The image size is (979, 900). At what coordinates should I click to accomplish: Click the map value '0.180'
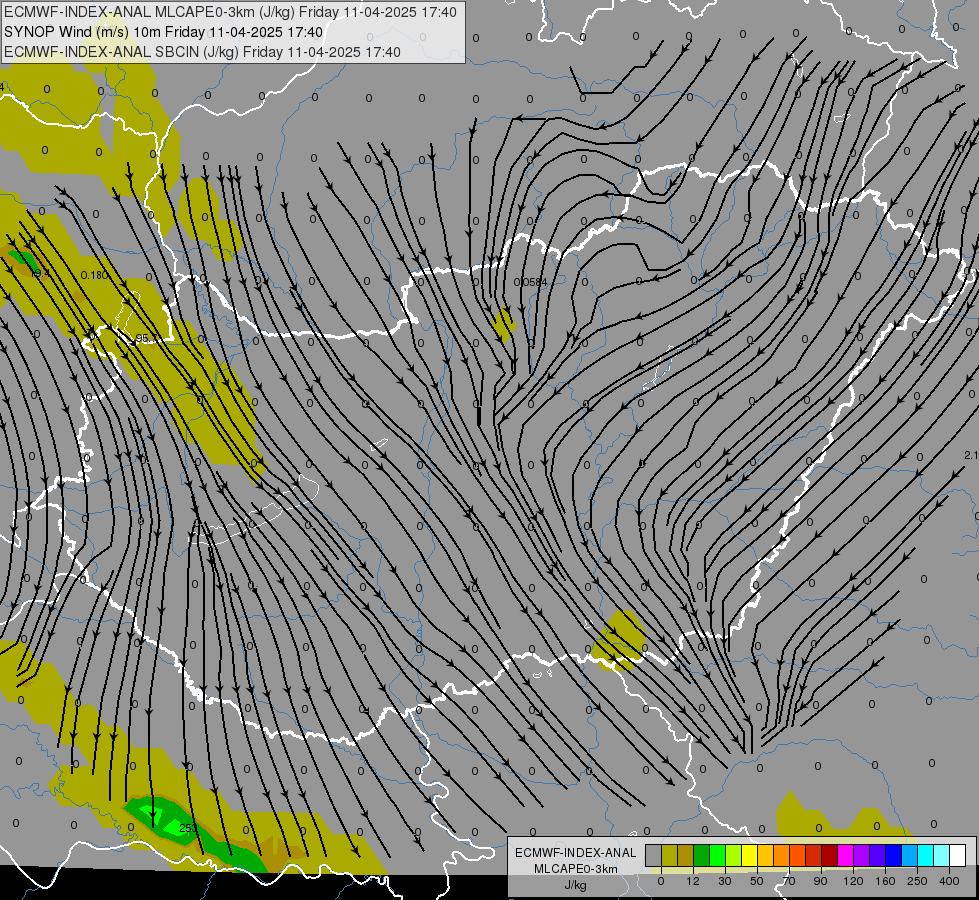pyautogui.click(x=94, y=275)
